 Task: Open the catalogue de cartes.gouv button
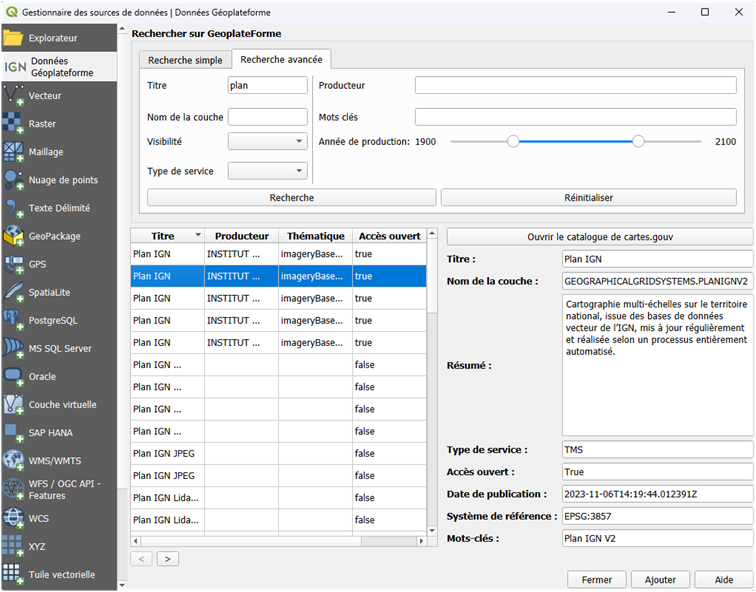[600, 237]
